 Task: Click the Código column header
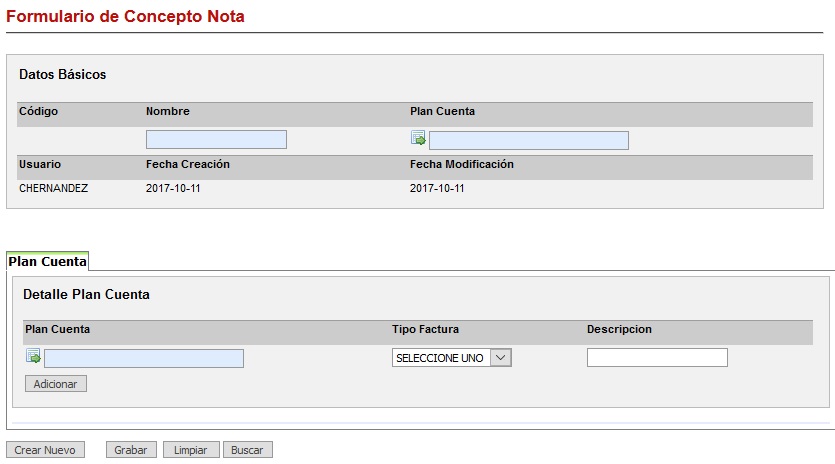(x=39, y=111)
